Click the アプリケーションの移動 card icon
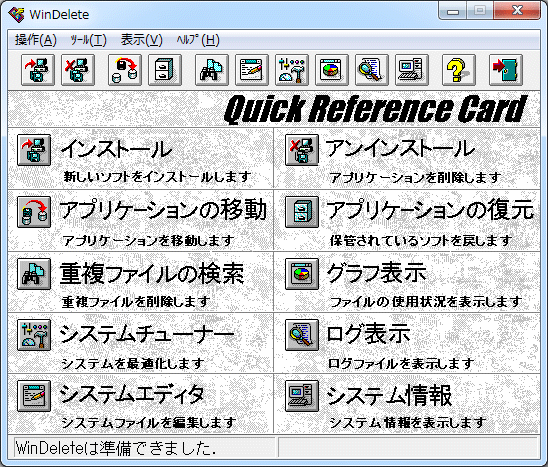The width and height of the screenshot is (548, 467). [x=34, y=212]
